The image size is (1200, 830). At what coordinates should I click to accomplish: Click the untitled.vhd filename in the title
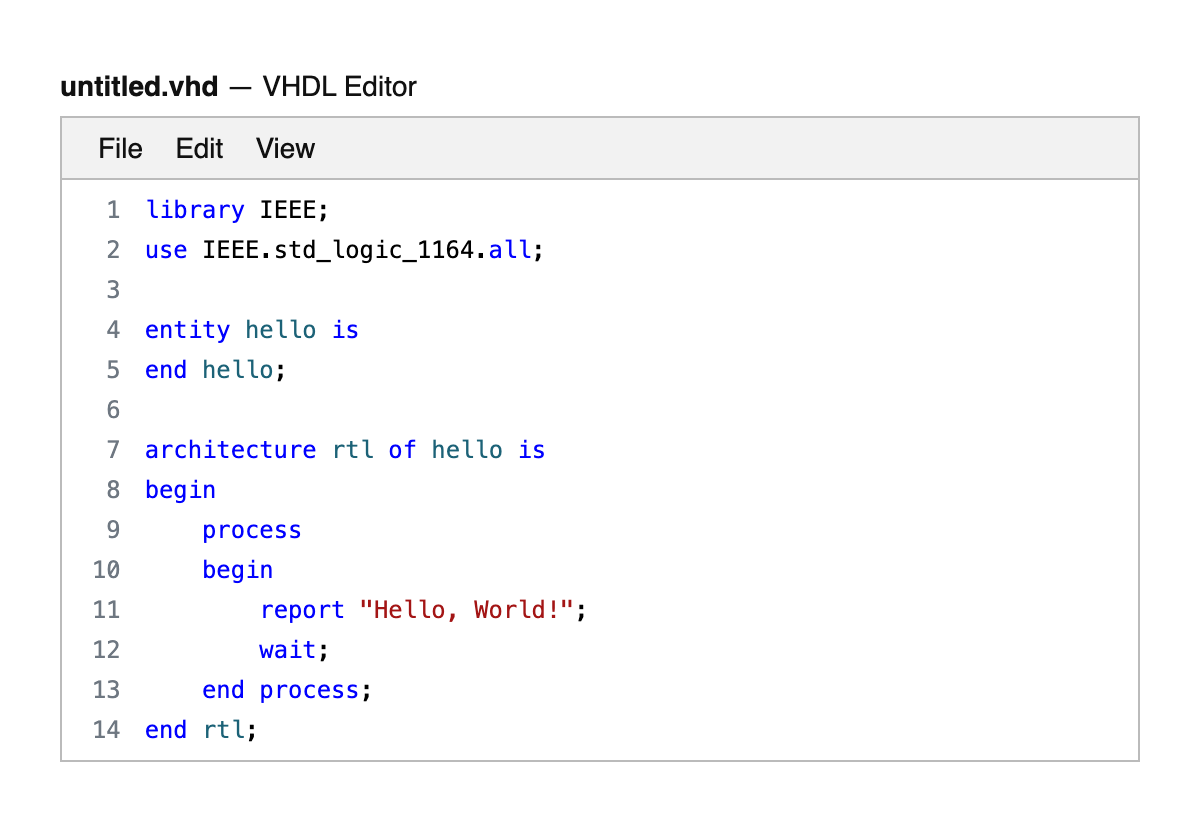click(x=139, y=87)
